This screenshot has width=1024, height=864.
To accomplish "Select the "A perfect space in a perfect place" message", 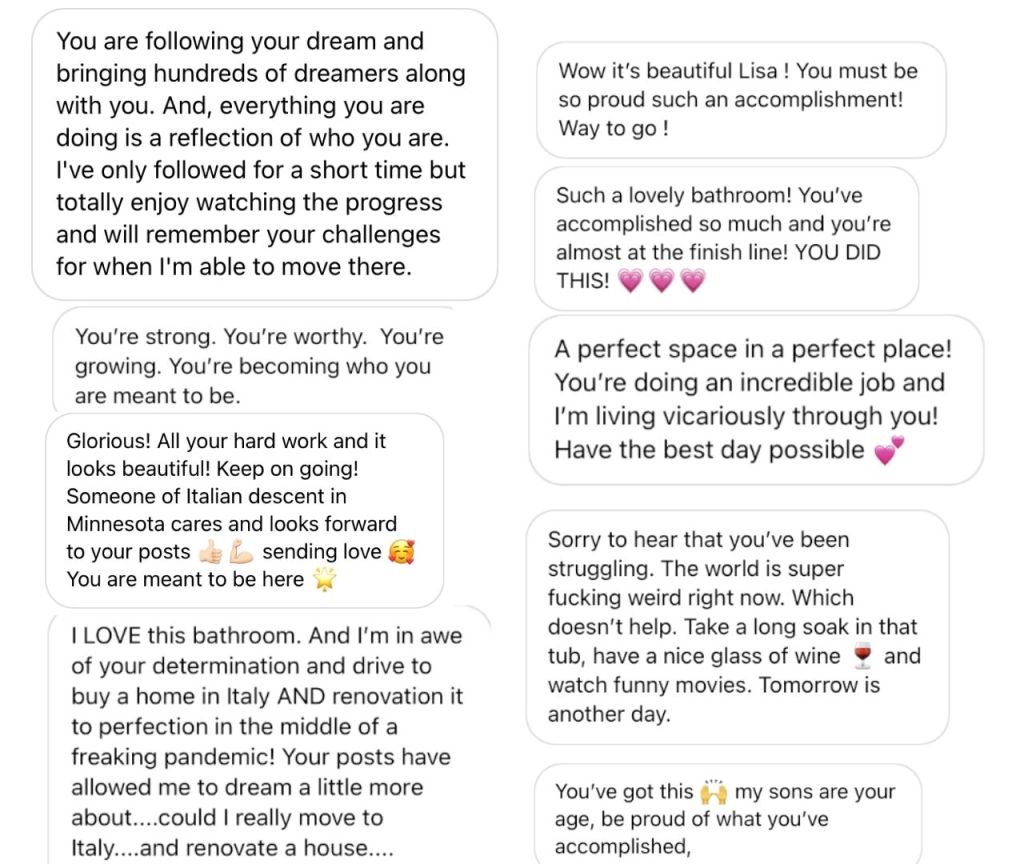I will [x=754, y=399].
